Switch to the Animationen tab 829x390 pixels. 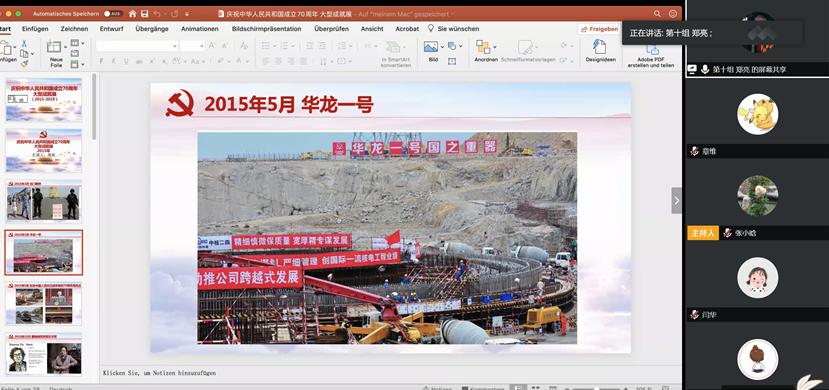pyautogui.click(x=199, y=29)
